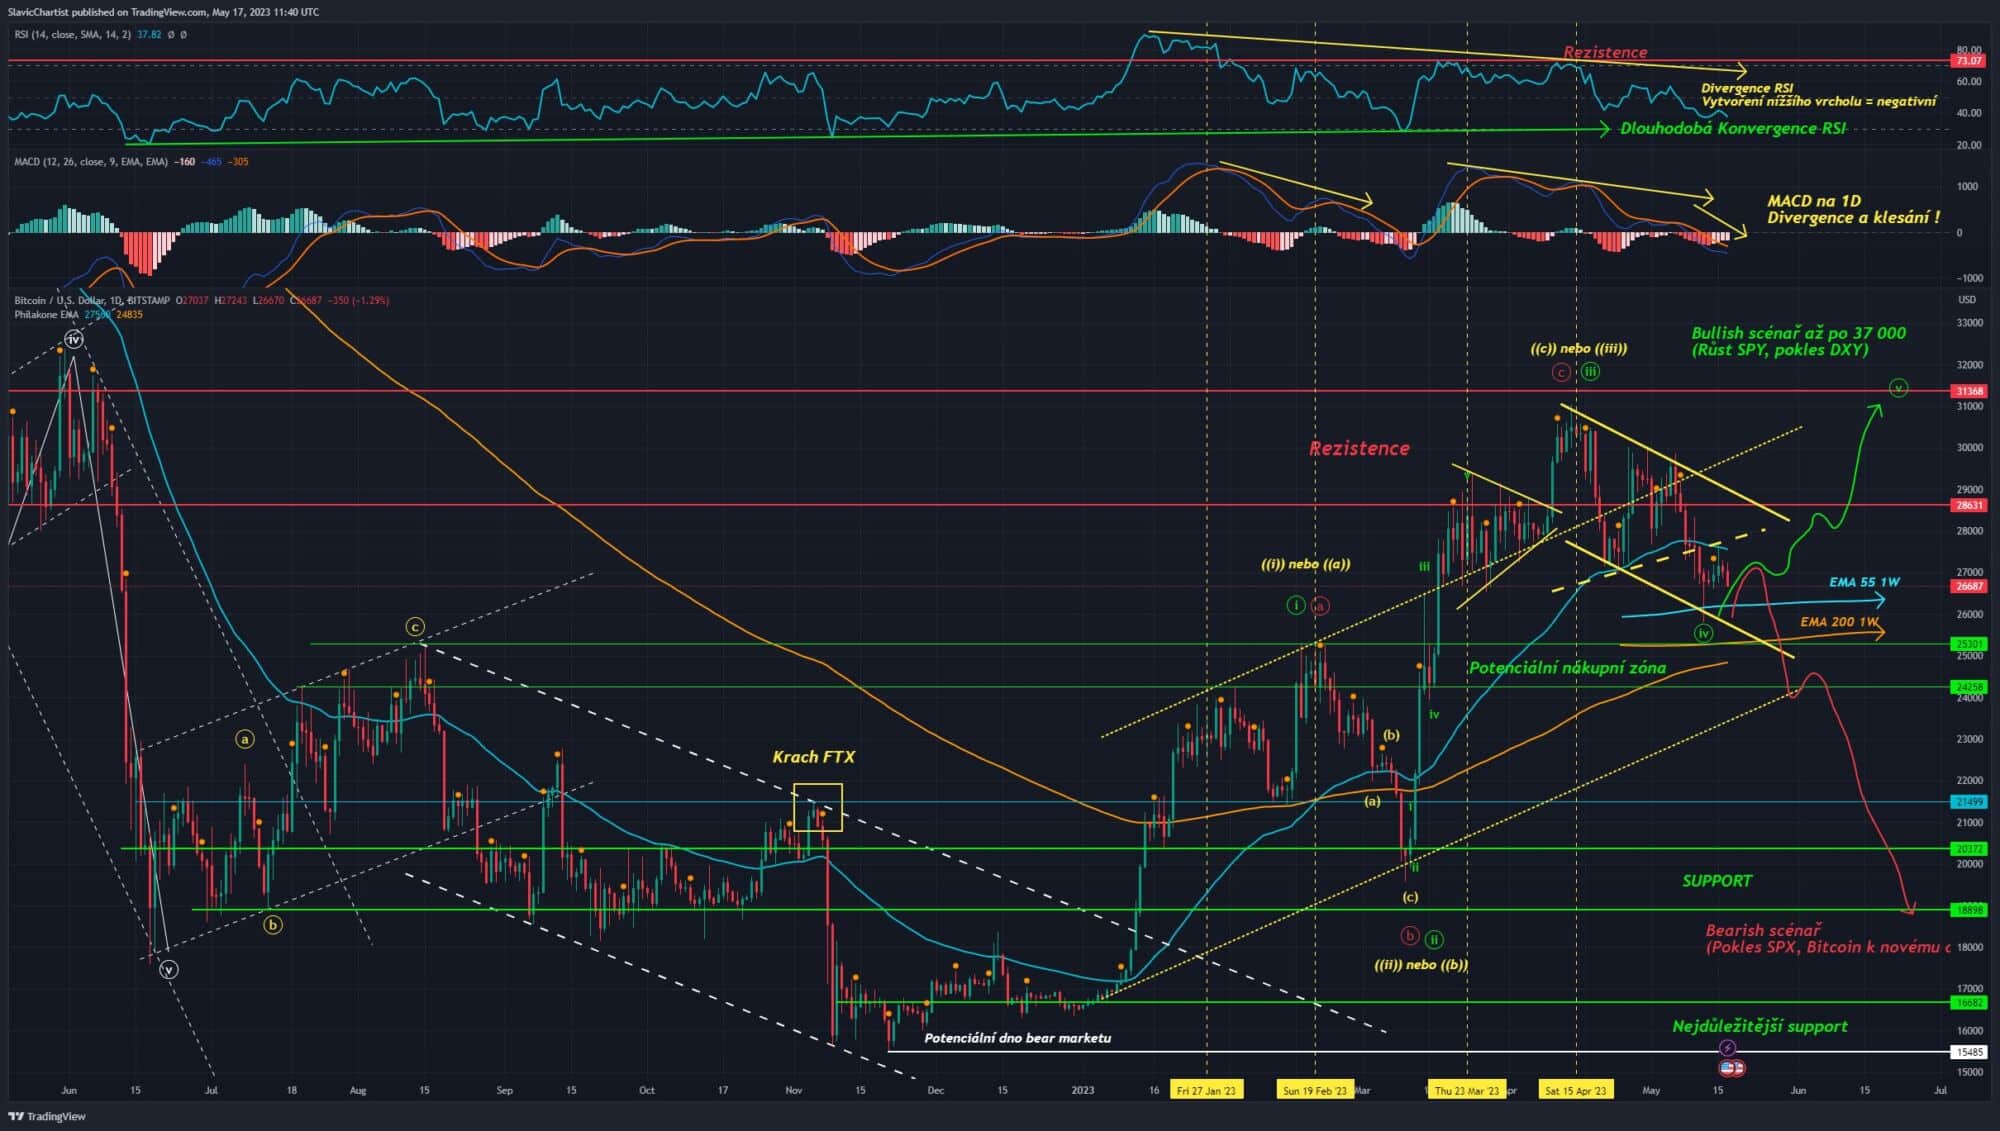Select the Krach FTX text label
This screenshot has width=2000, height=1131.
813,757
